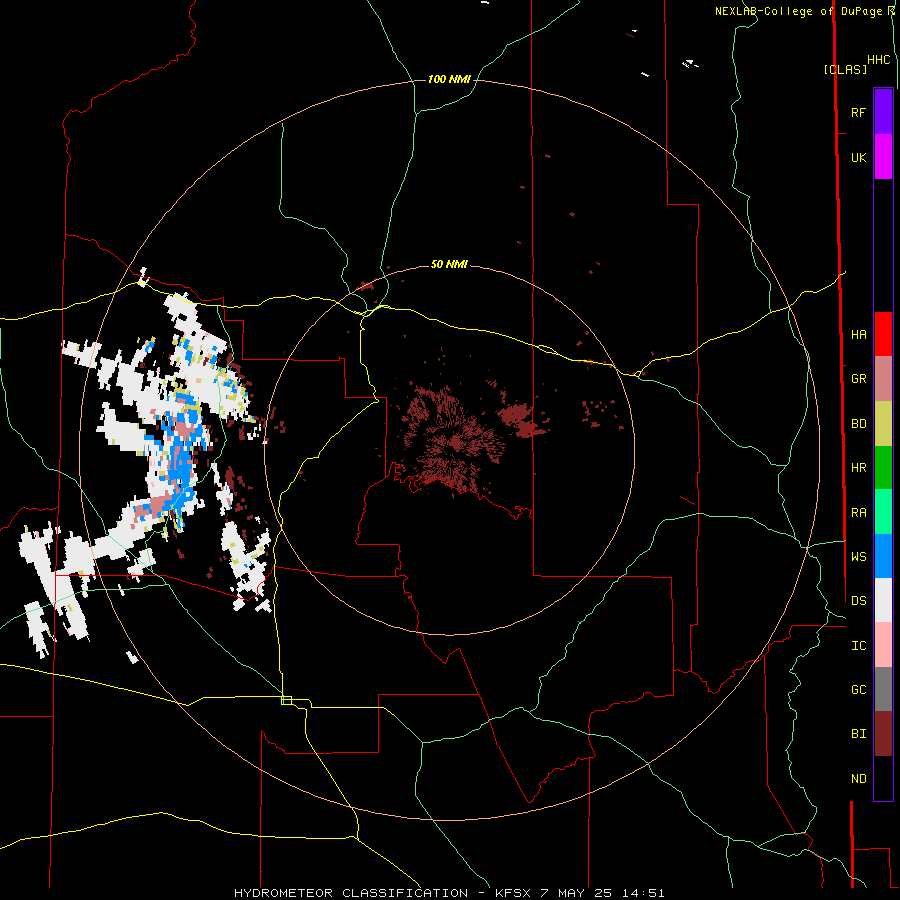
Task: Click the "50 NMI" range ring label
Action: tap(449, 264)
